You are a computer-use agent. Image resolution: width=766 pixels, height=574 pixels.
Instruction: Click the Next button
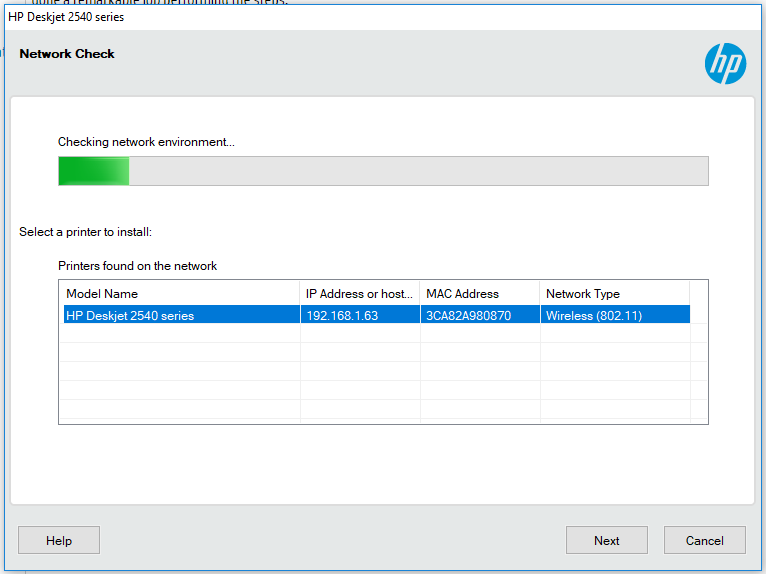pos(607,540)
